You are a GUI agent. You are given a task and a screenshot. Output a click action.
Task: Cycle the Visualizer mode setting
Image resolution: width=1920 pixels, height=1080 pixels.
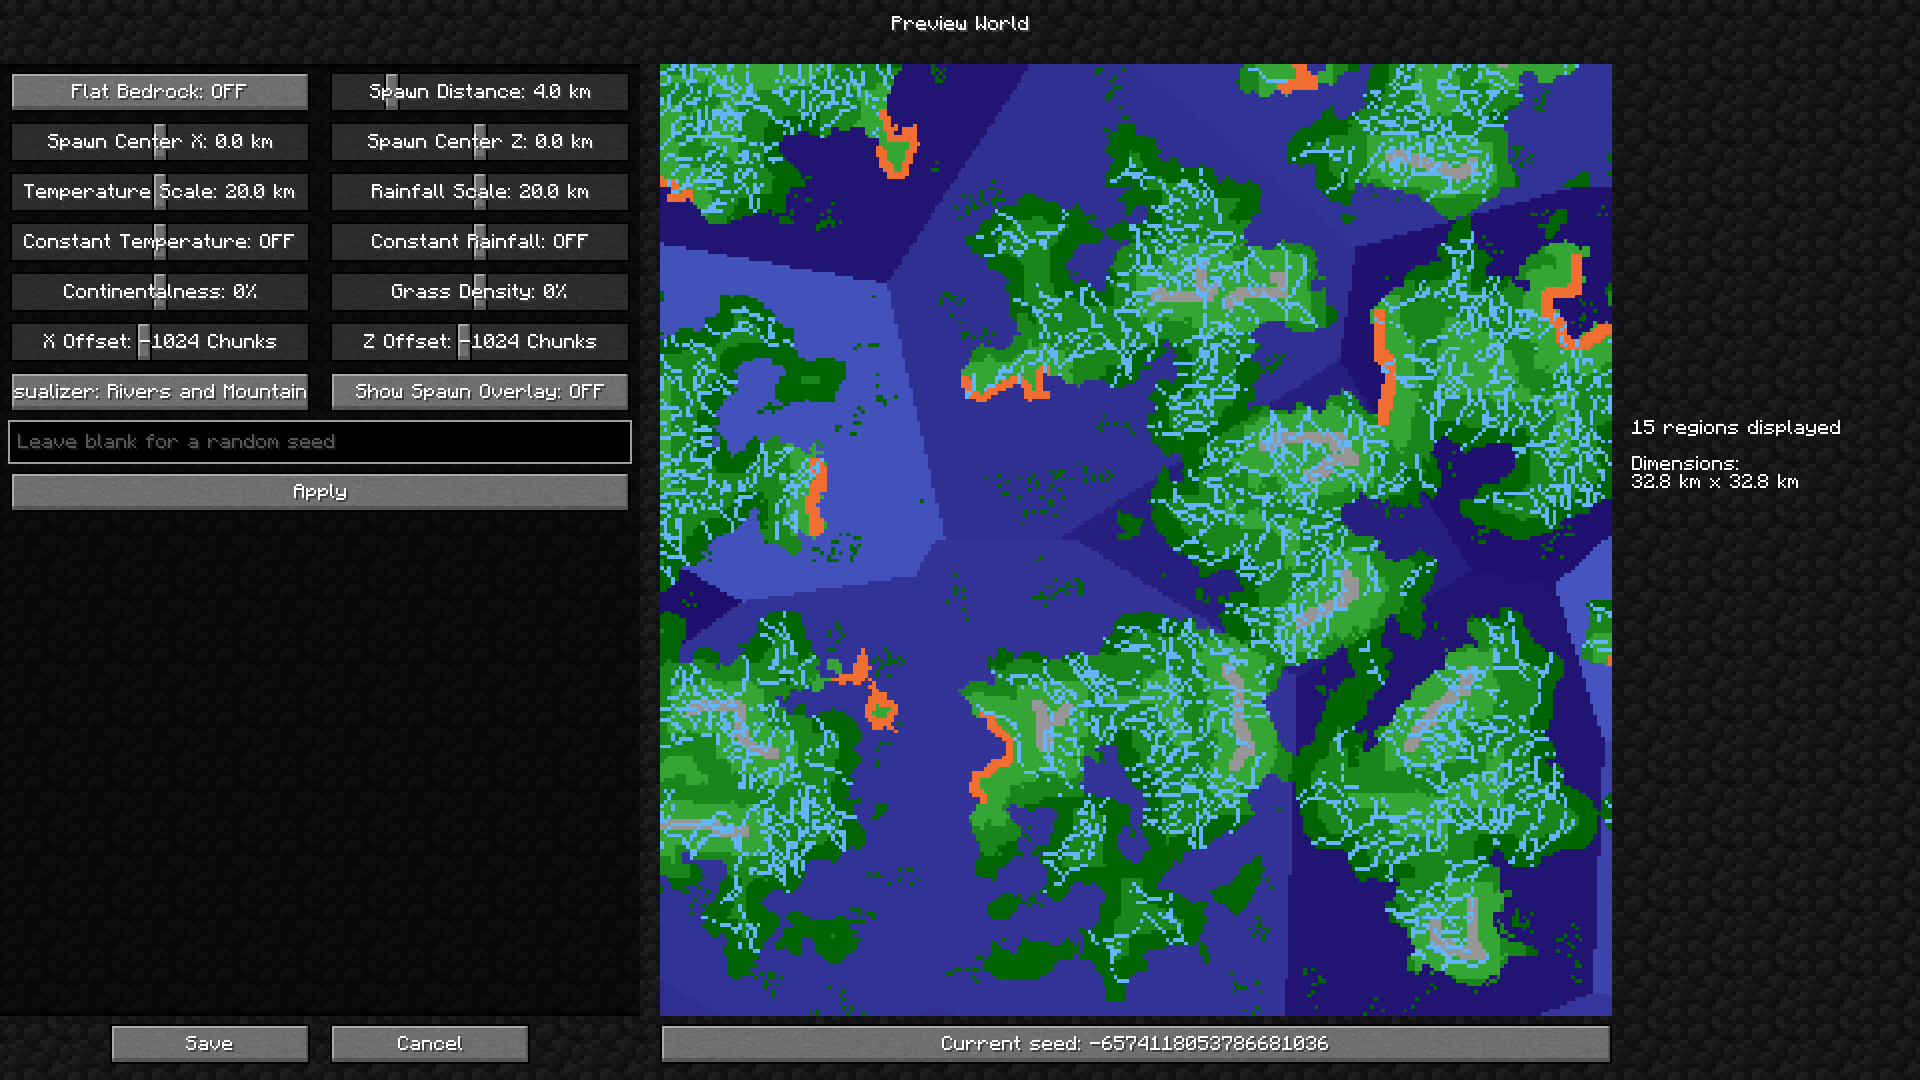tap(160, 391)
